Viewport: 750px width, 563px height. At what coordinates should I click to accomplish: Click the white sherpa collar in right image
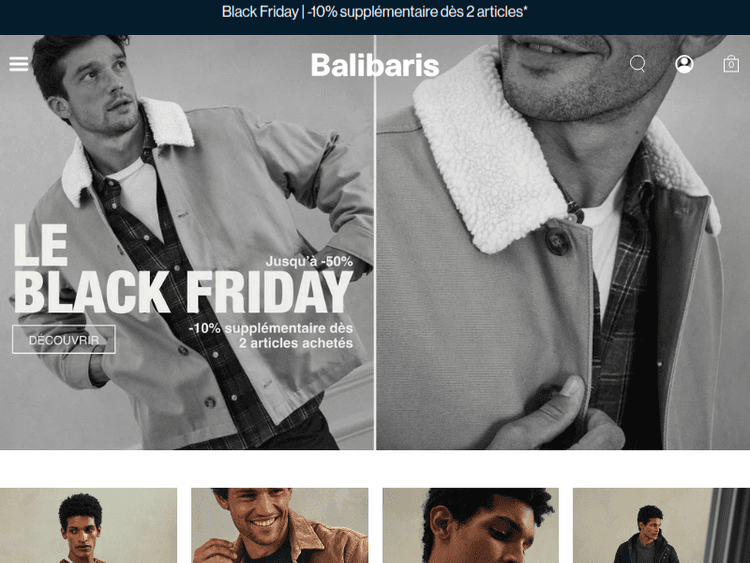point(488,153)
